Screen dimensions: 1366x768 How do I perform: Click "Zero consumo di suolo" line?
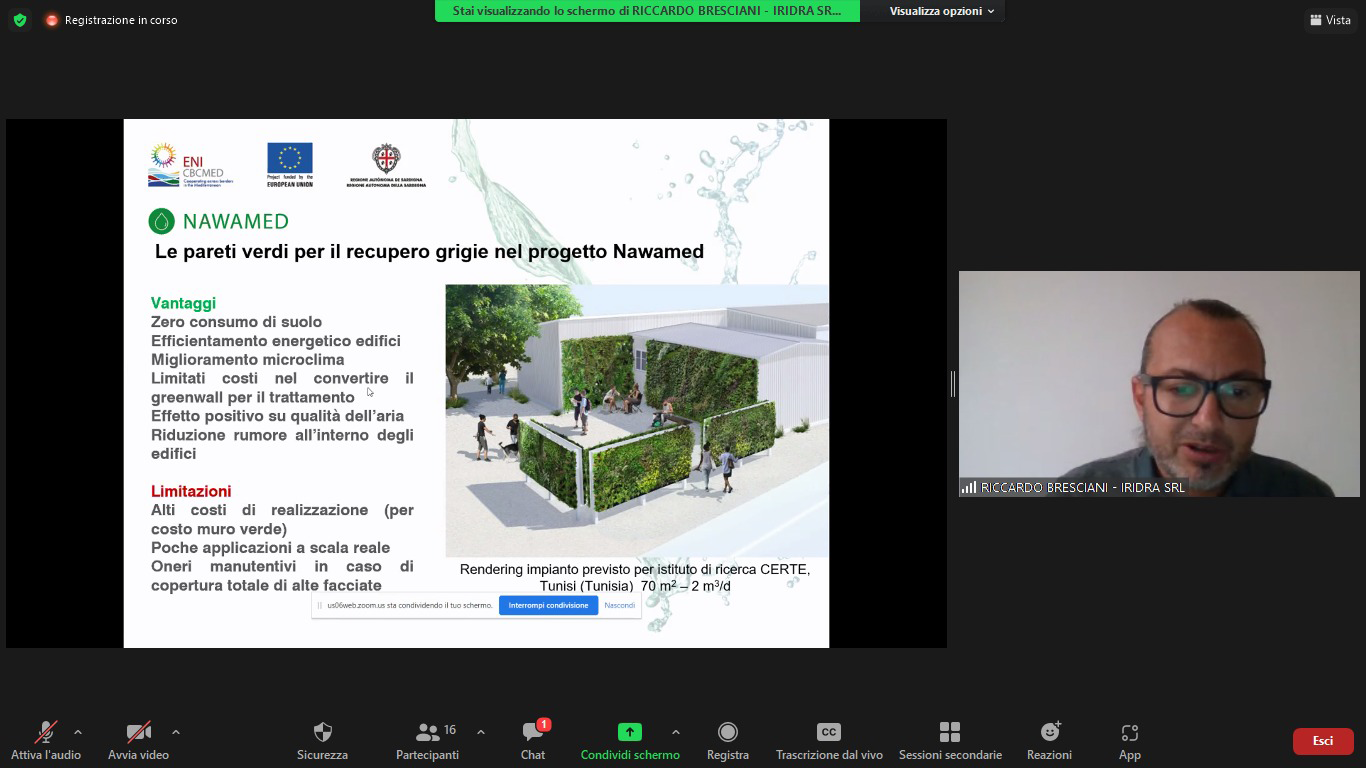(x=236, y=322)
